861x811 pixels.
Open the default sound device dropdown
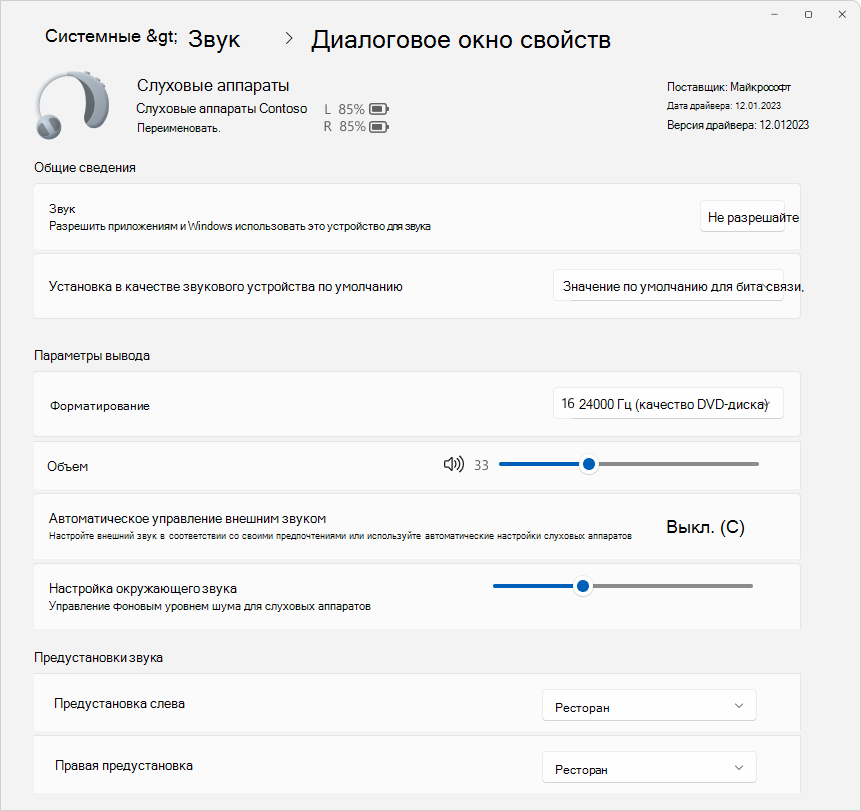point(668,286)
